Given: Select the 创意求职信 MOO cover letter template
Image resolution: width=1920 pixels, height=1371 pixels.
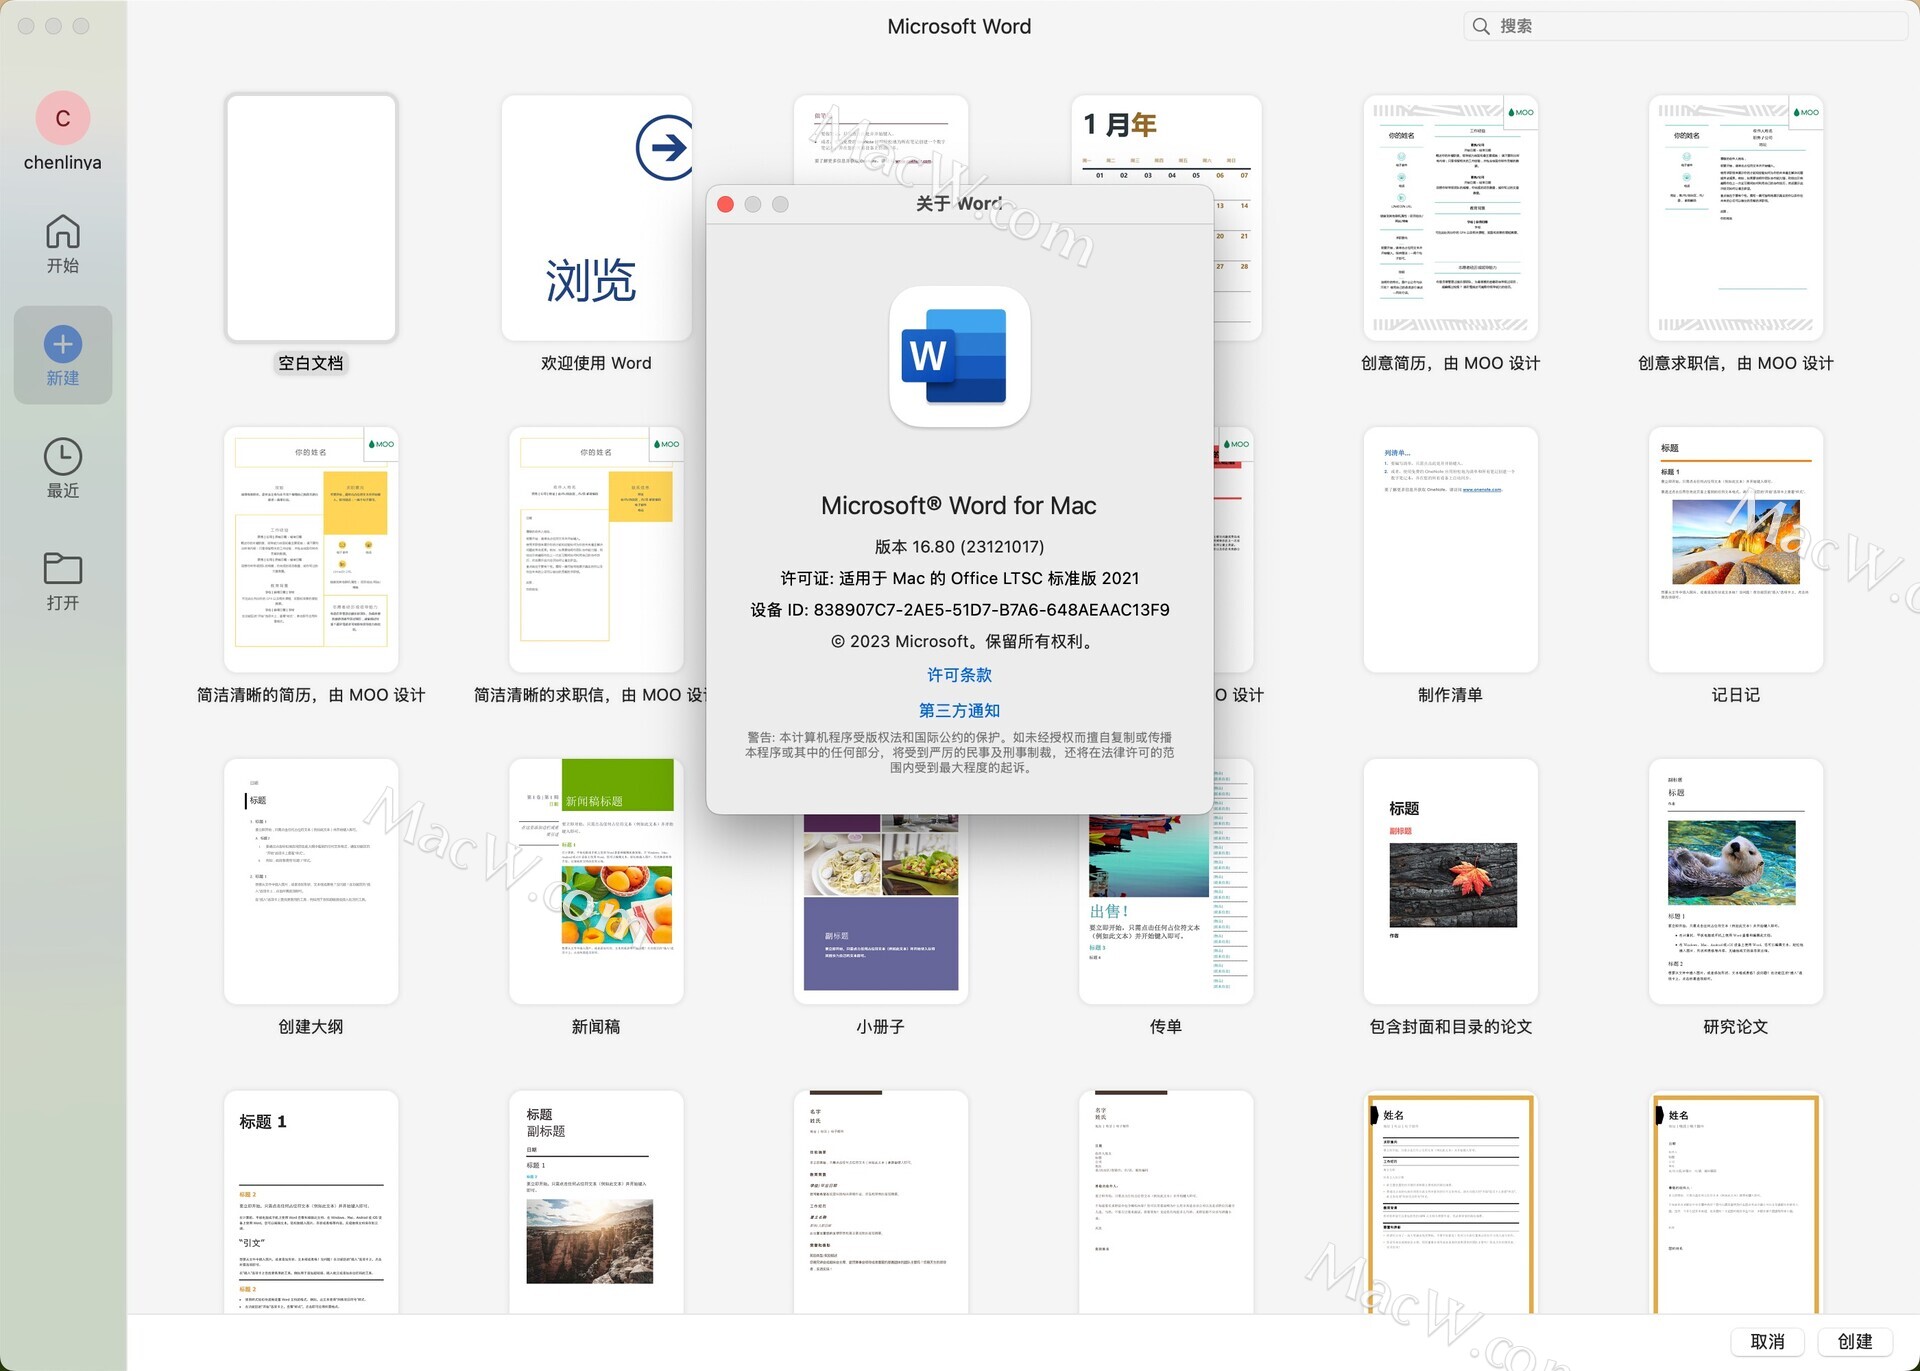Looking at the screenshot, I should pos(1735,218).
